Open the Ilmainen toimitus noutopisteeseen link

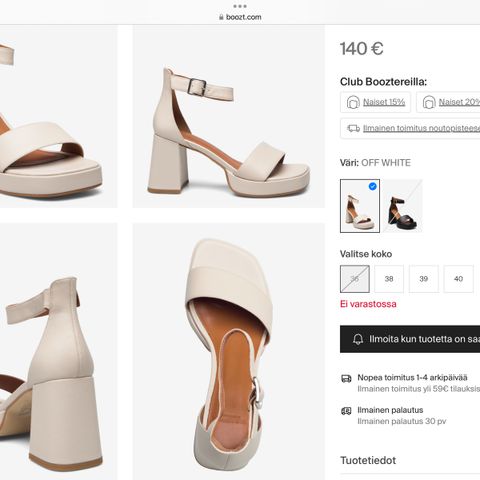[421, 128]
